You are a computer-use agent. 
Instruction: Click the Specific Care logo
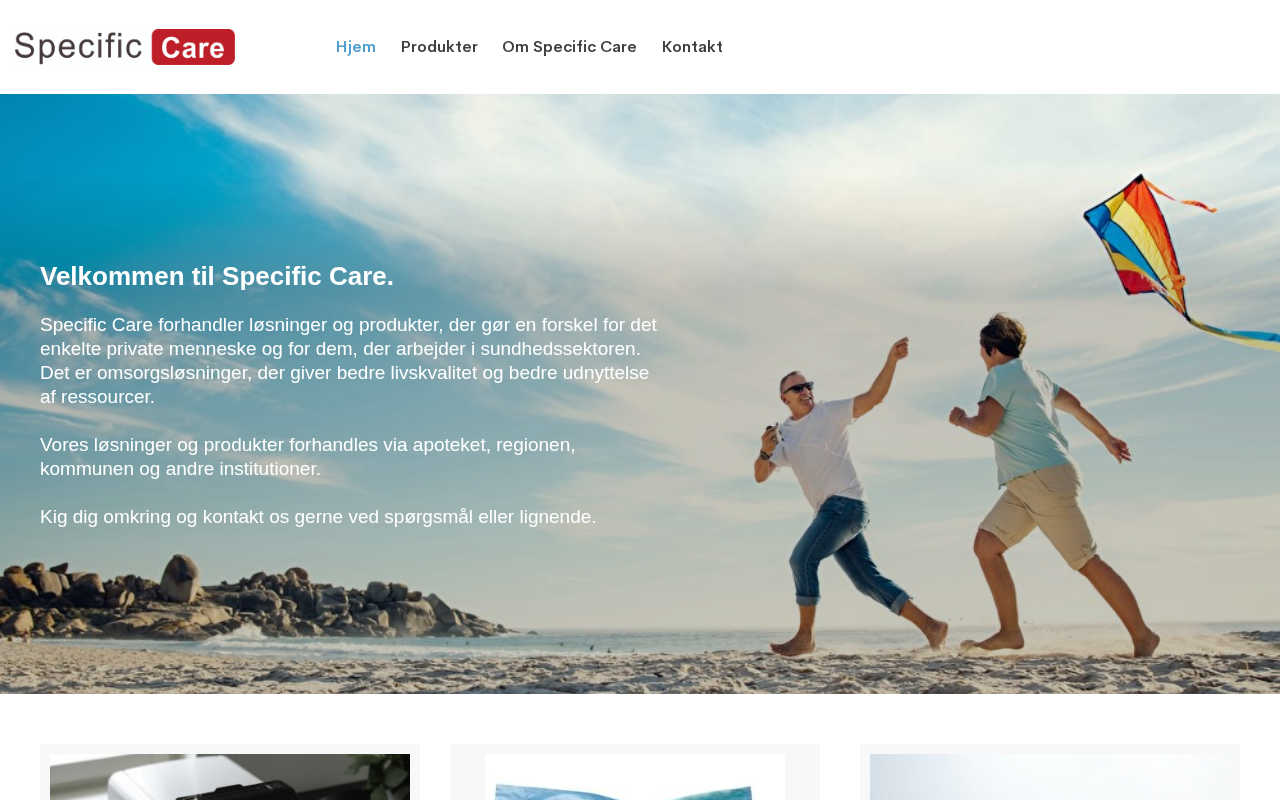pos(125,47)
